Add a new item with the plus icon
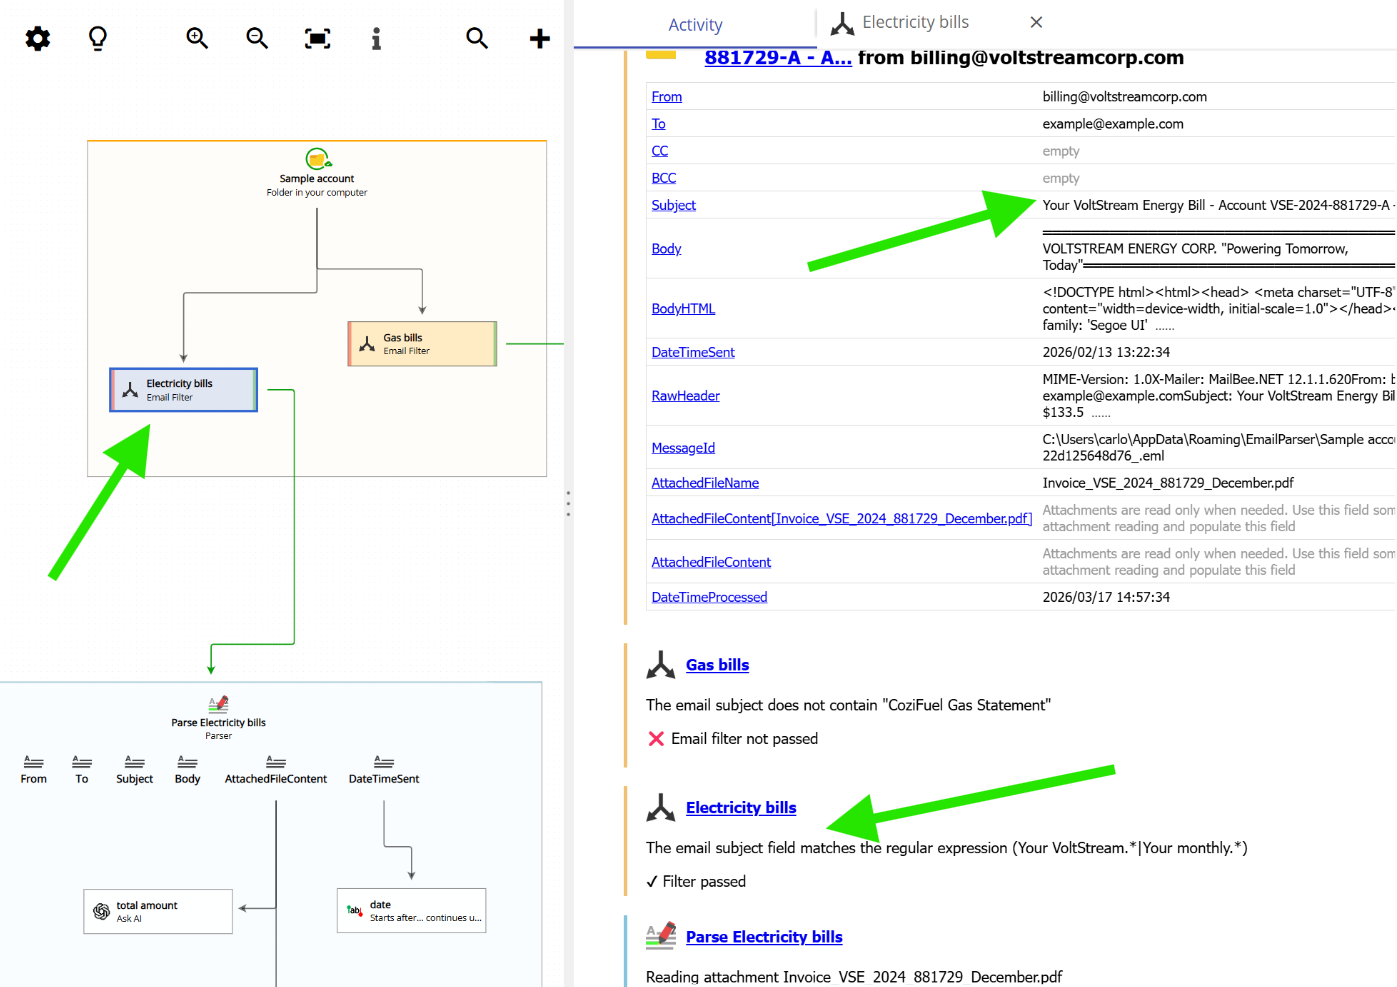This screenshot has width=1397, height=987. 539,38
